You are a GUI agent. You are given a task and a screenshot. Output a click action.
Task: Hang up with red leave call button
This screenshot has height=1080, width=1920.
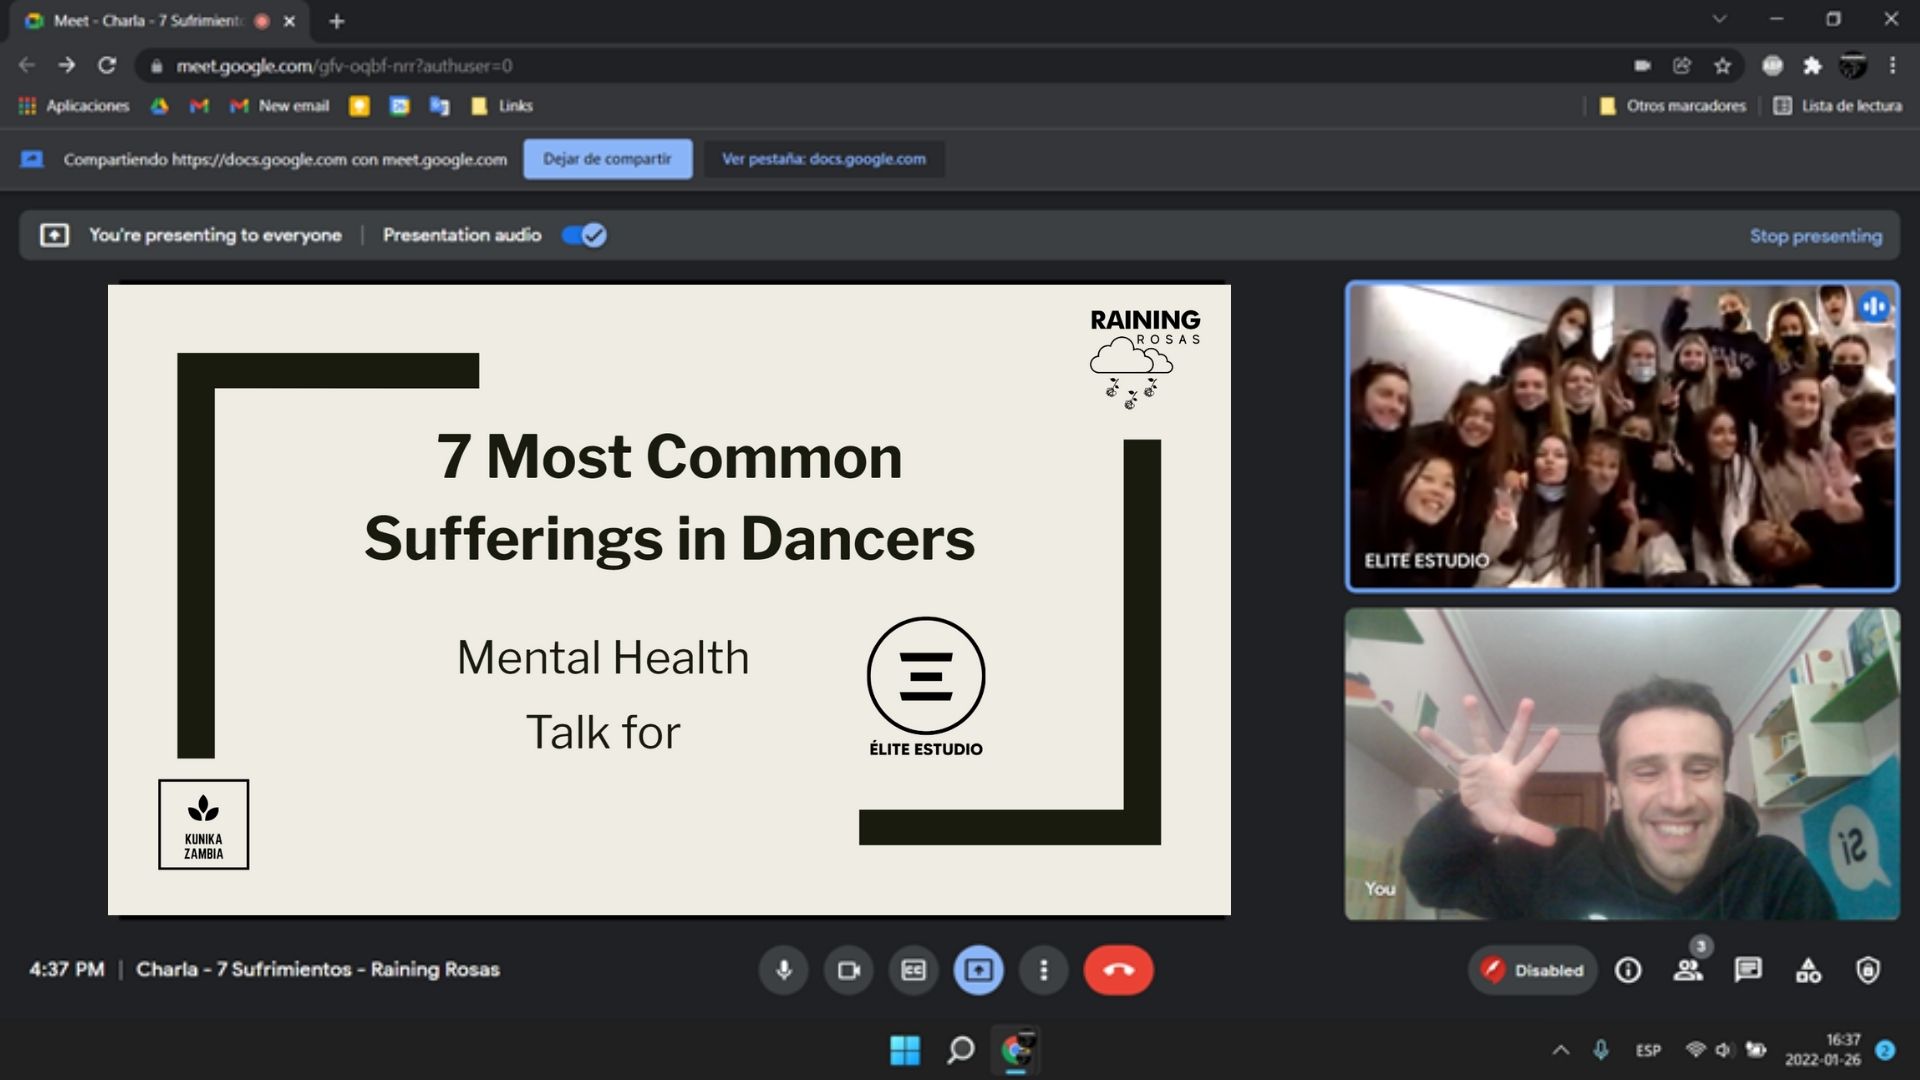point(1118,970)
